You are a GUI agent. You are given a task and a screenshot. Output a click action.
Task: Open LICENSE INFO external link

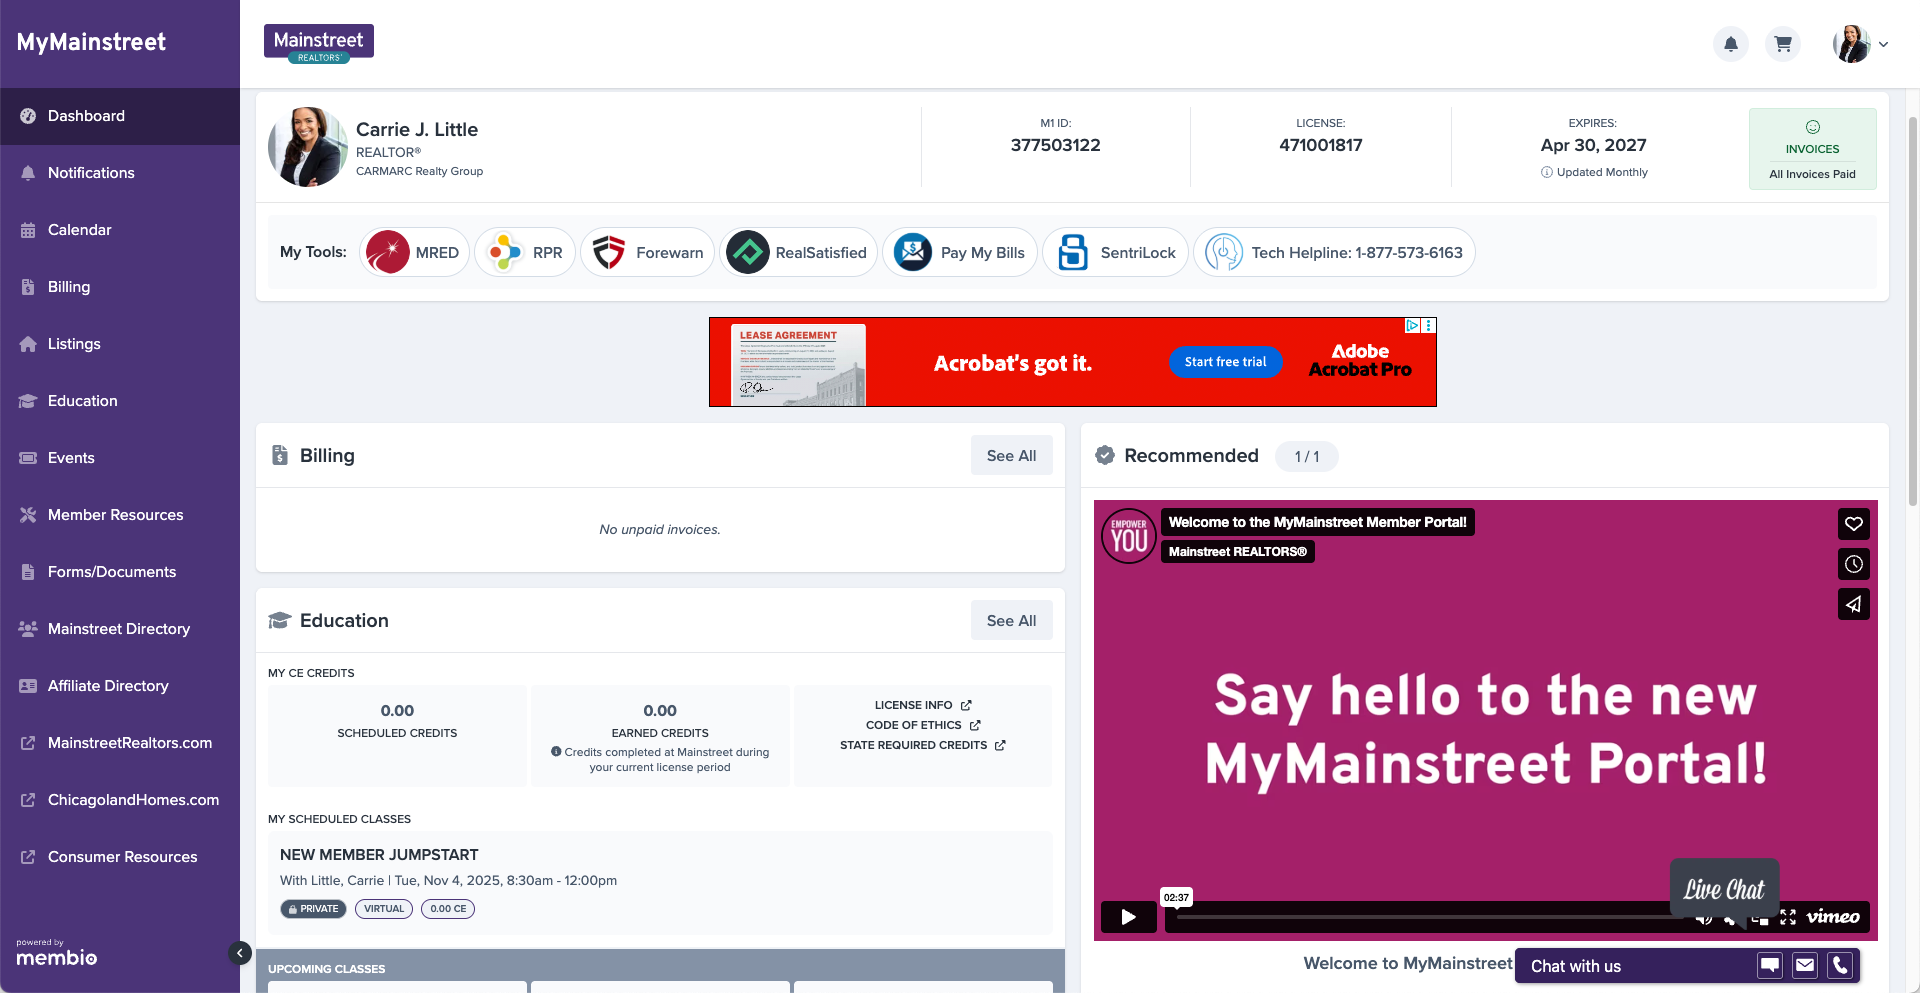[922, 705]
